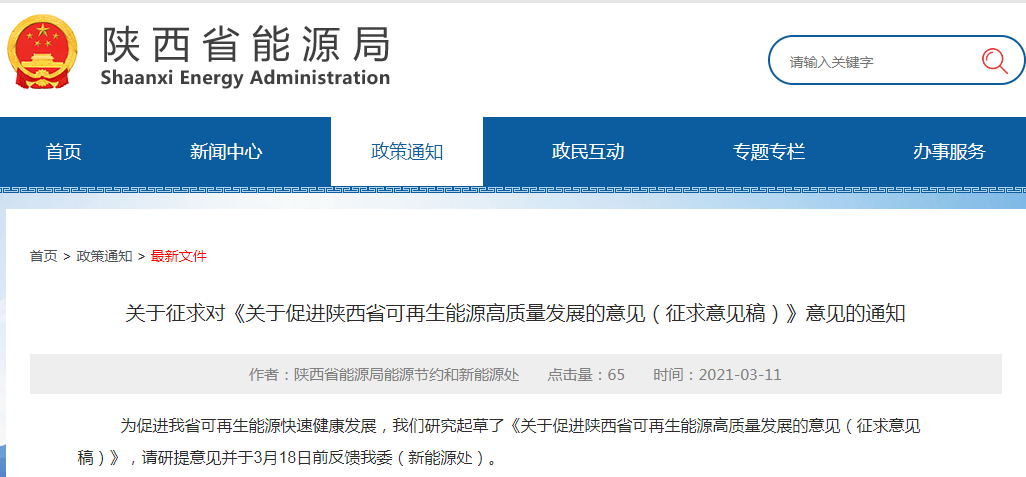Click the author text 陕西省能源局能源节约和新能源处

(384, 375)
